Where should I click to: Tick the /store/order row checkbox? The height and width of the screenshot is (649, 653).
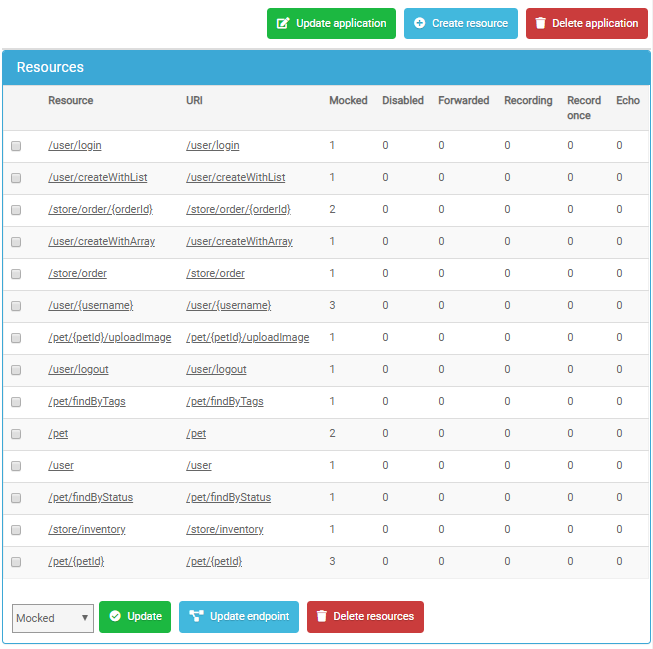coord(16,274)
